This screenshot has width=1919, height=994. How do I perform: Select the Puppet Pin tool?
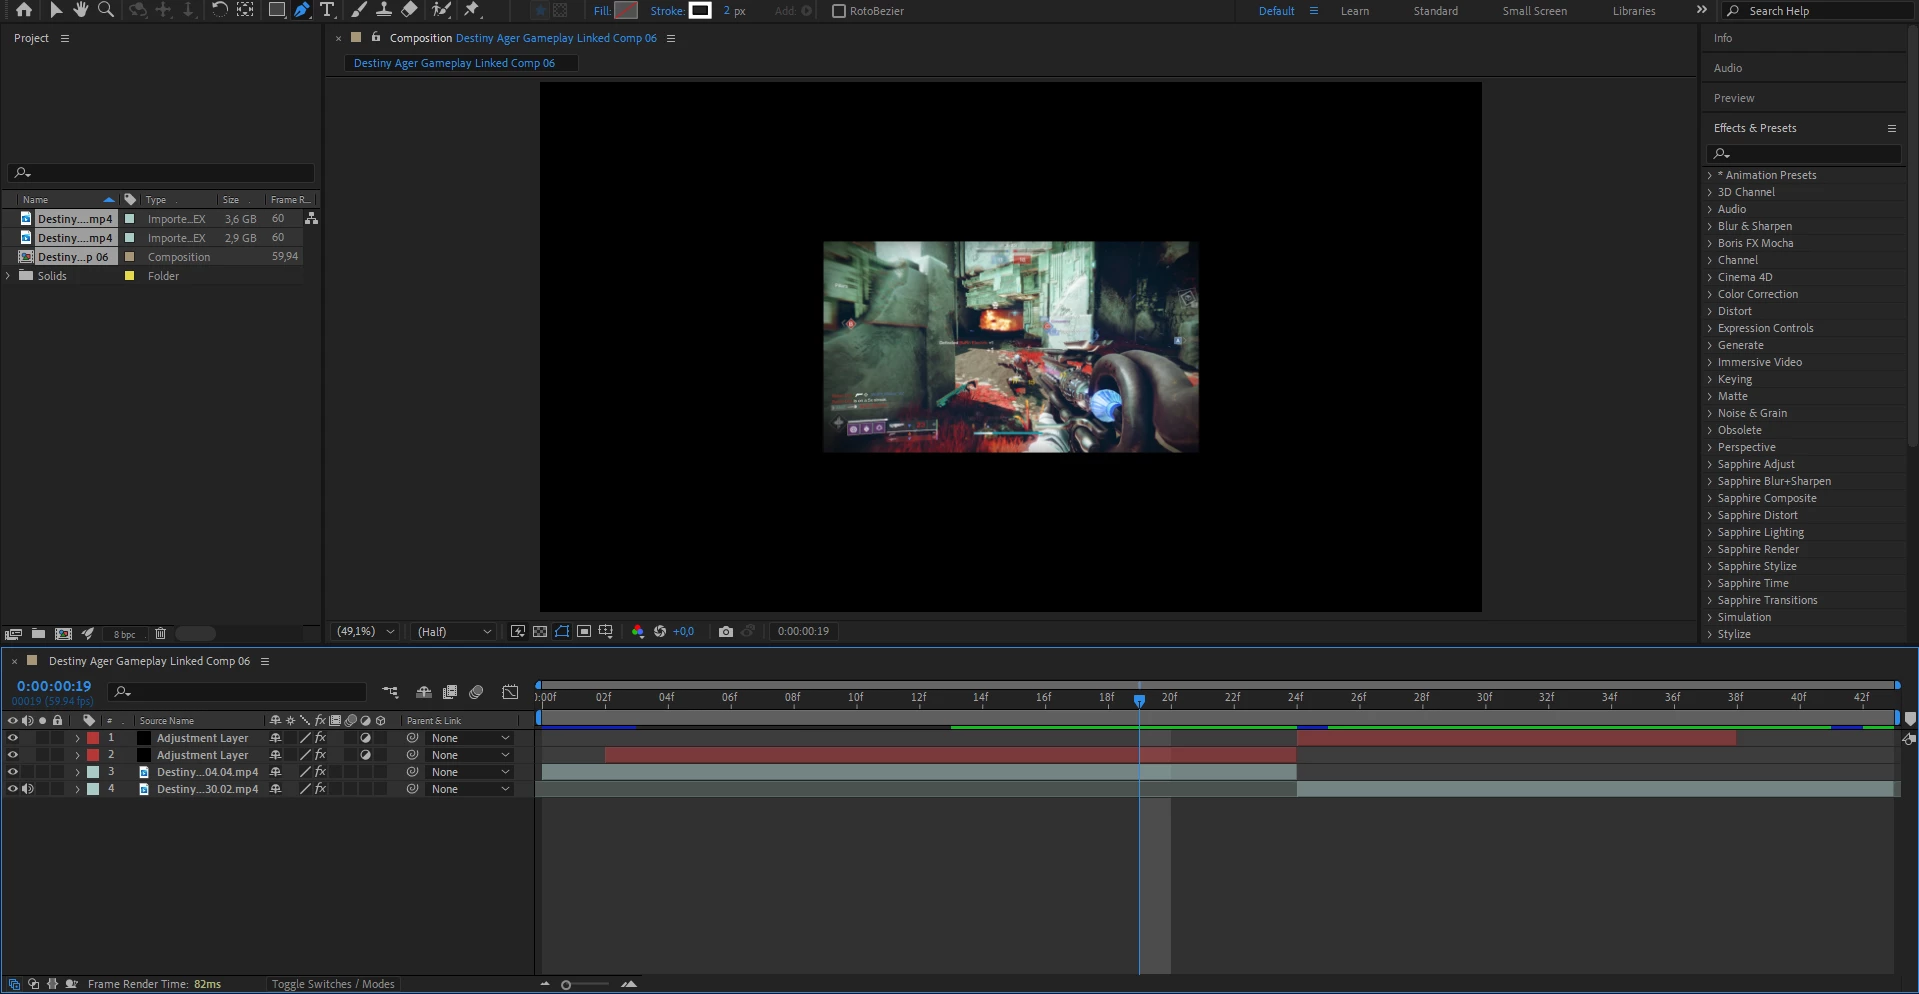point(472,10)
